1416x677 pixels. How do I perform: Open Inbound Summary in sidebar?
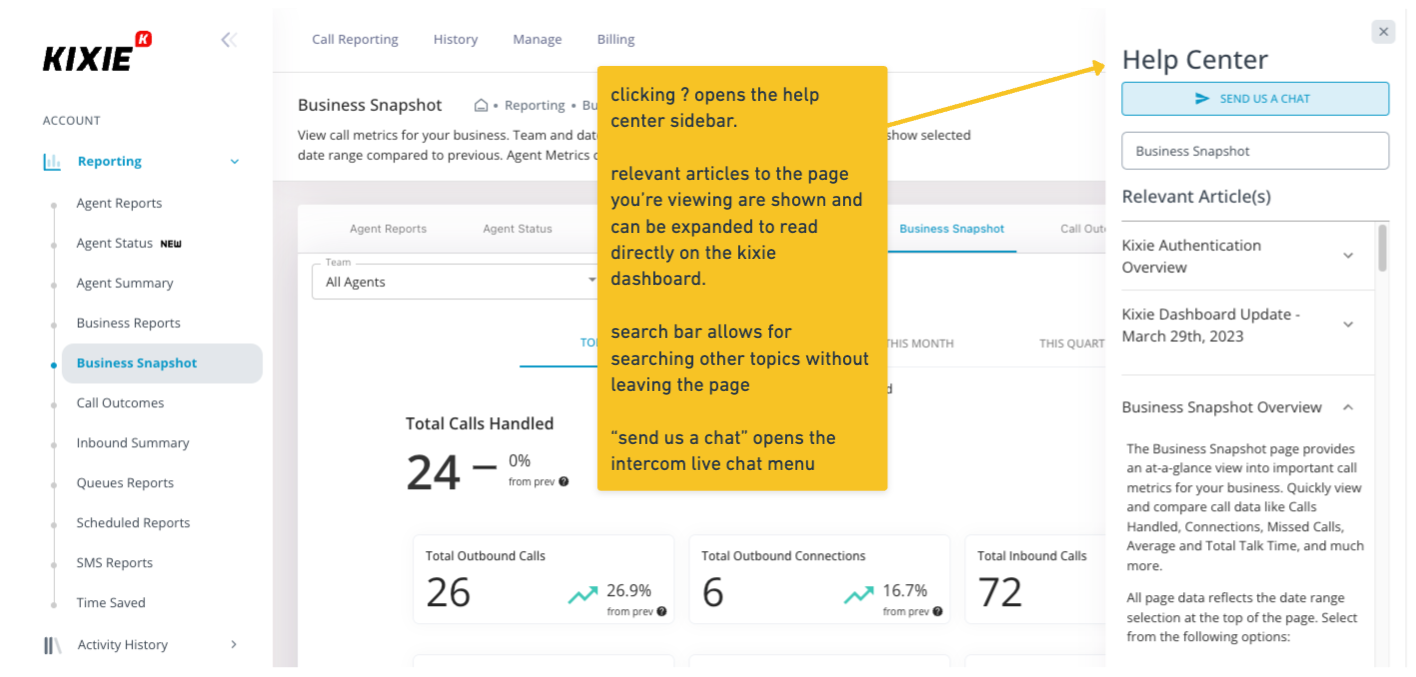pos(133,443)
